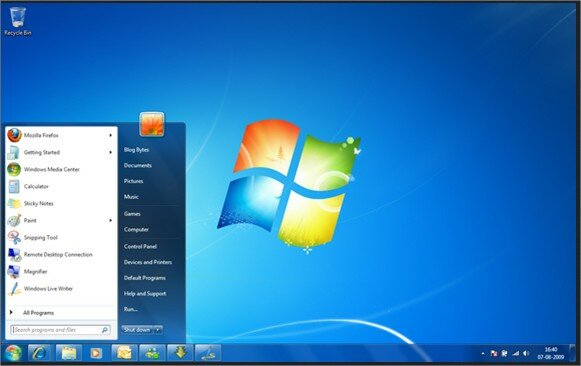This screenshot has width=581, height=366.
Task: Click the green download arrow taskbar icon
Action: [180, 353]
